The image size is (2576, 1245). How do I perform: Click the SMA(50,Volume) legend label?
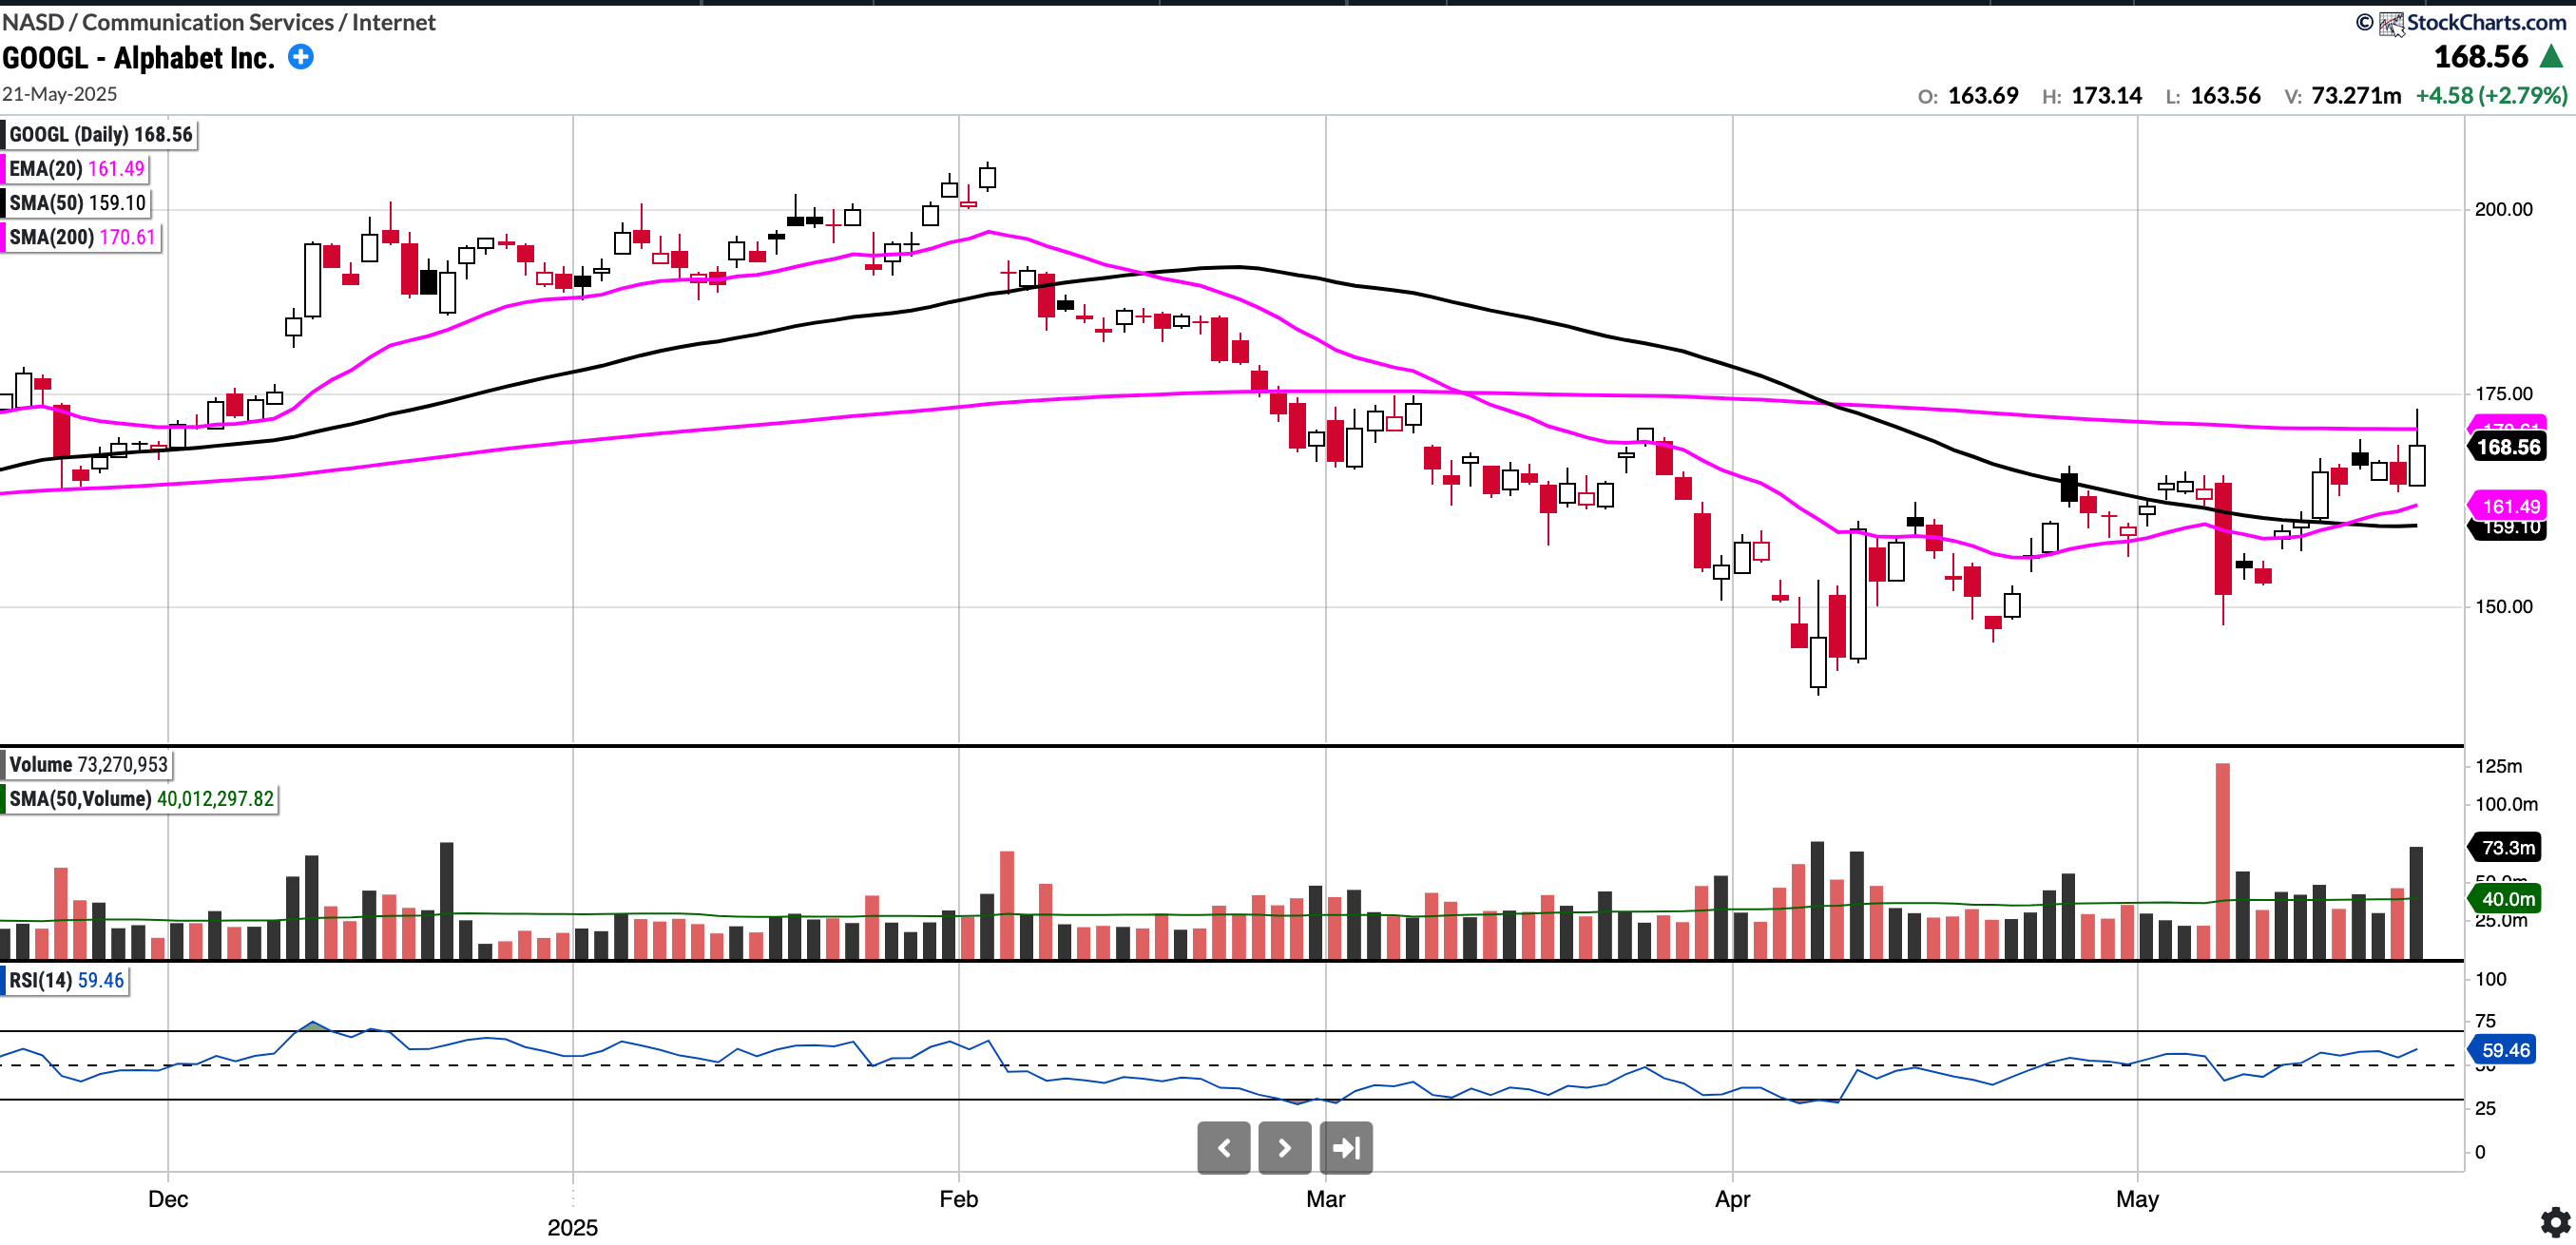pyautogui.click(x=140, y=799)
